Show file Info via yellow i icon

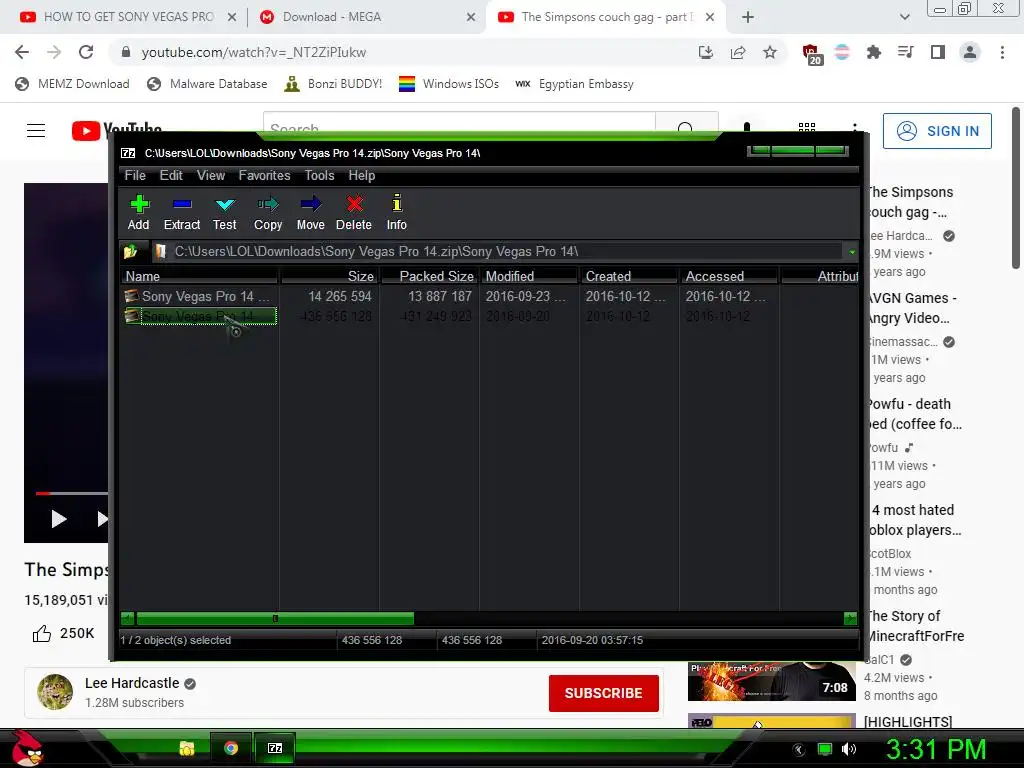pos(396,213)
